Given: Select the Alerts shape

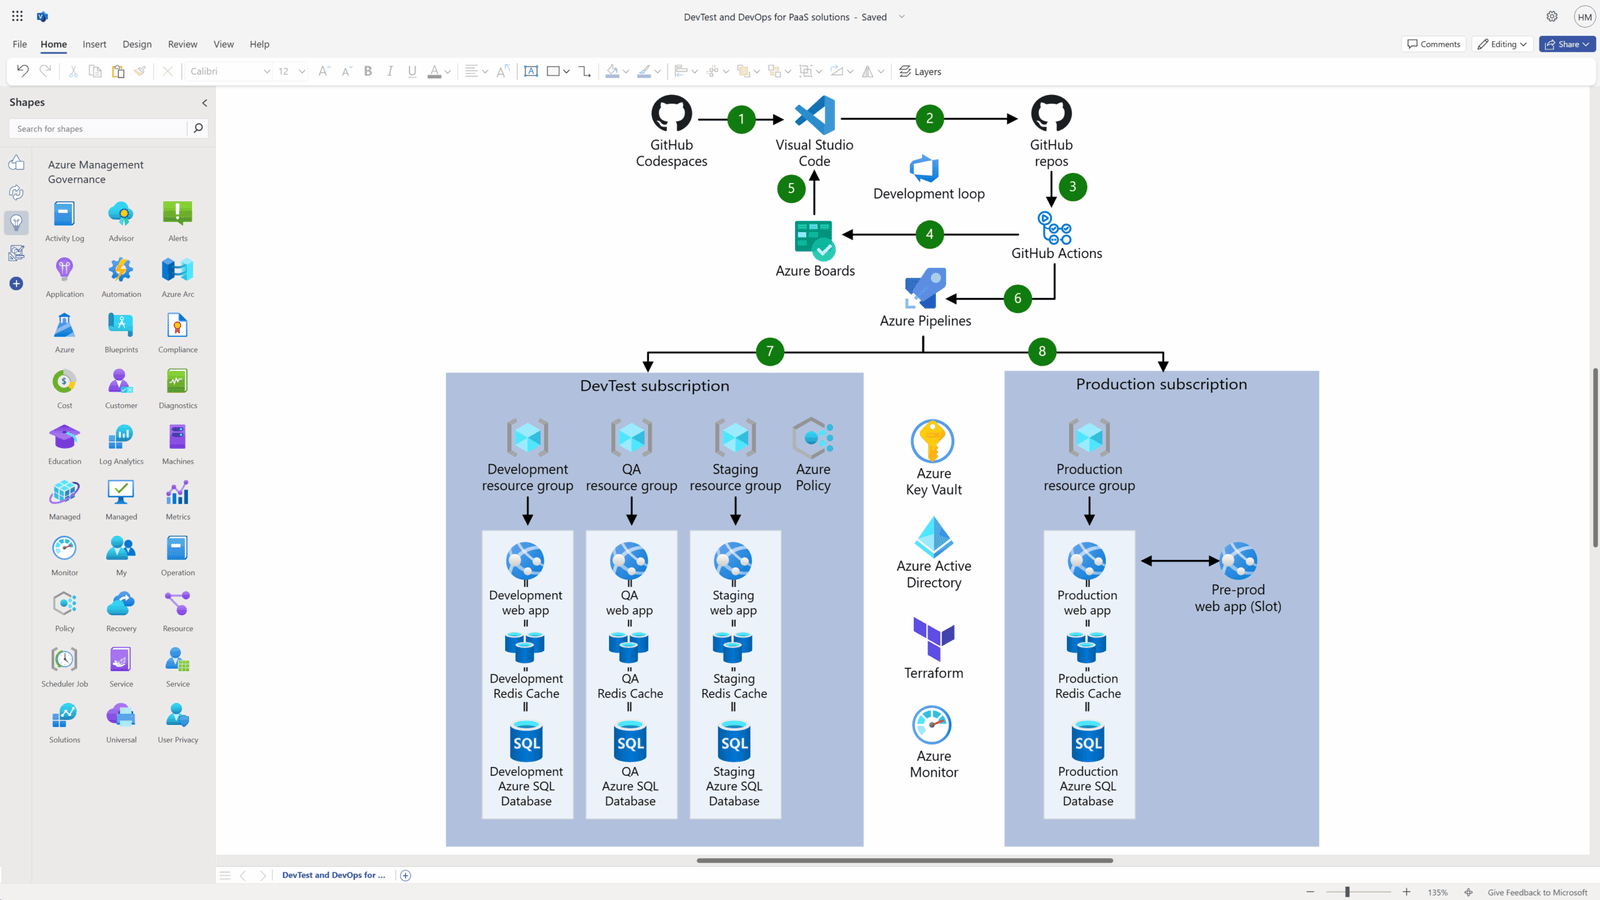Looking at the screenshot, I should [x=177, y=213].
